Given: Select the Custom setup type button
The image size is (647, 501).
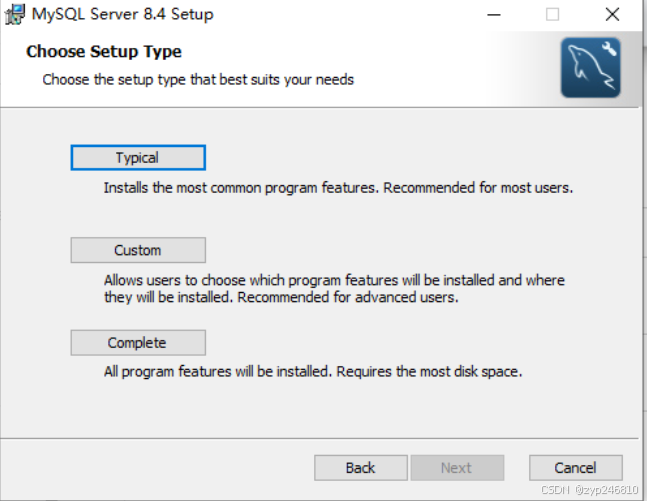Looking at the screenshot, I should (x=138, y=250).
